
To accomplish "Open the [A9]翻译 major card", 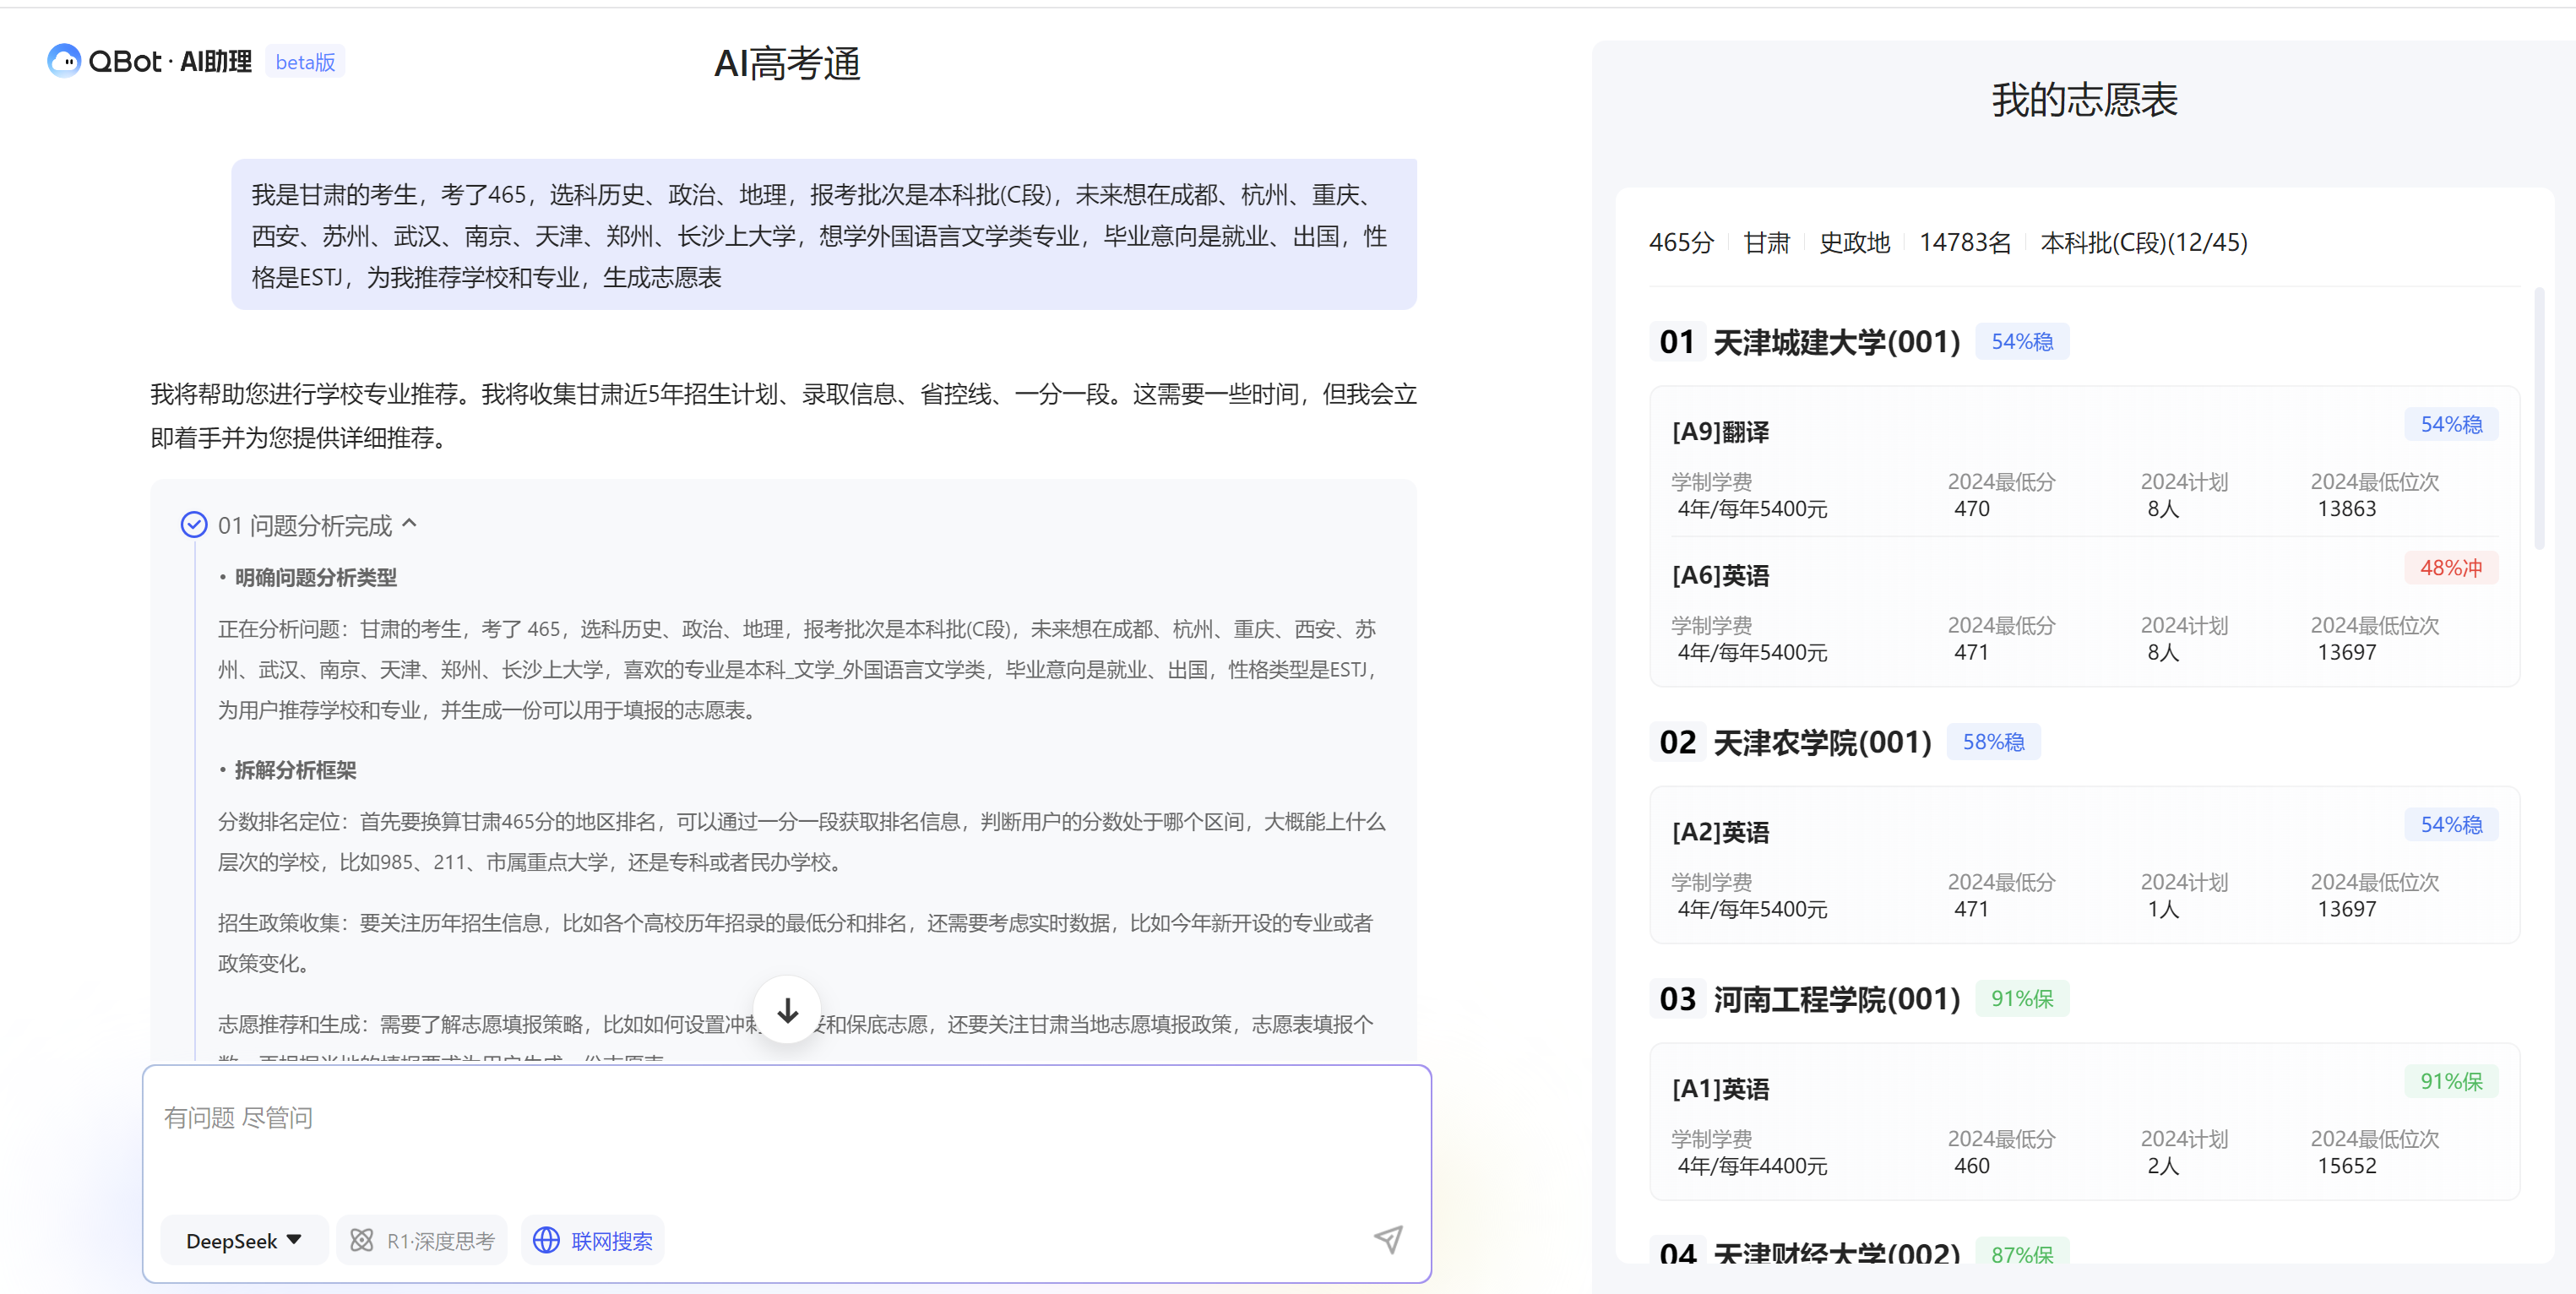I will (x=2084, y=462).
